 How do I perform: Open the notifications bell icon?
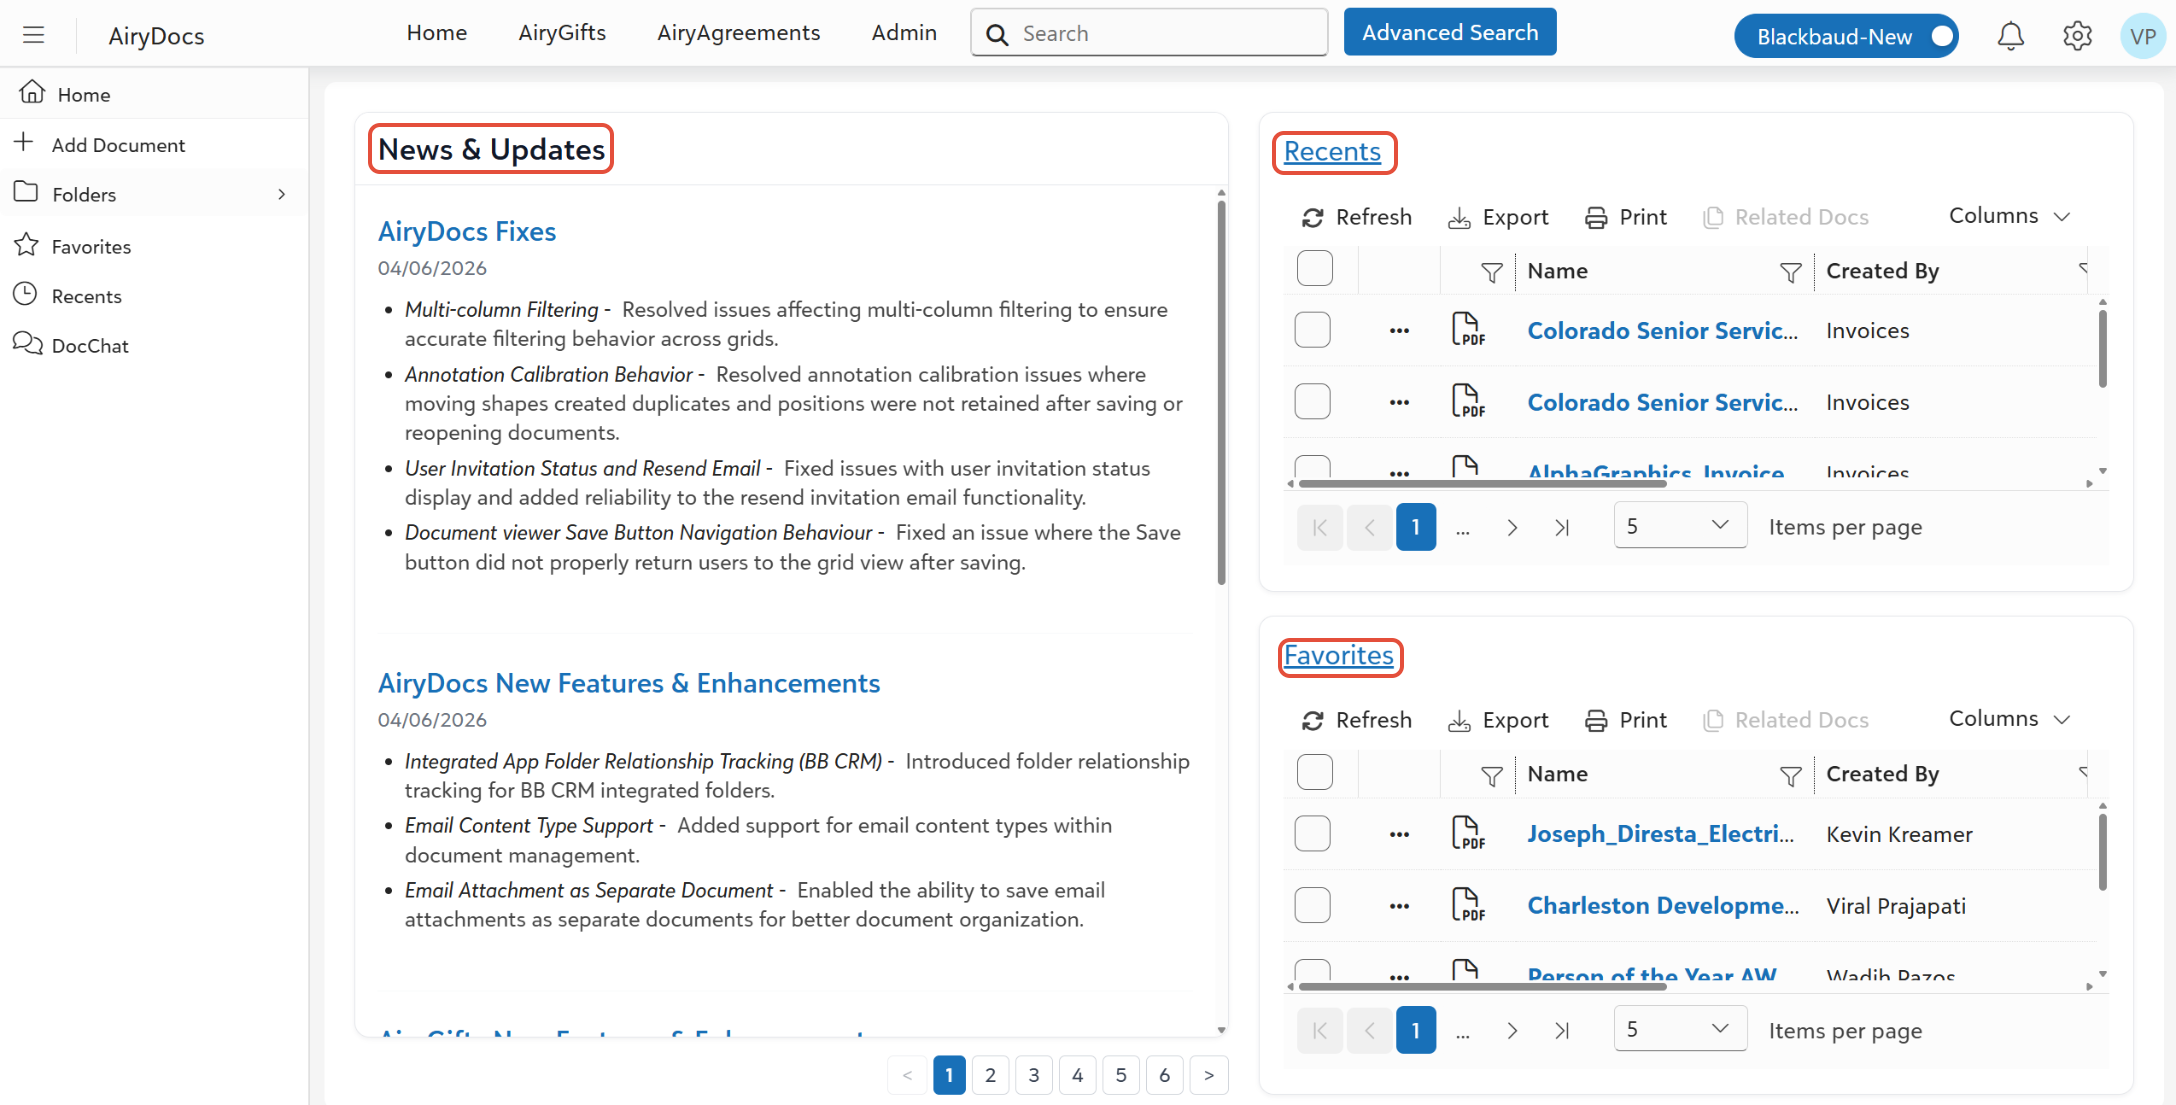point(2010,36)
